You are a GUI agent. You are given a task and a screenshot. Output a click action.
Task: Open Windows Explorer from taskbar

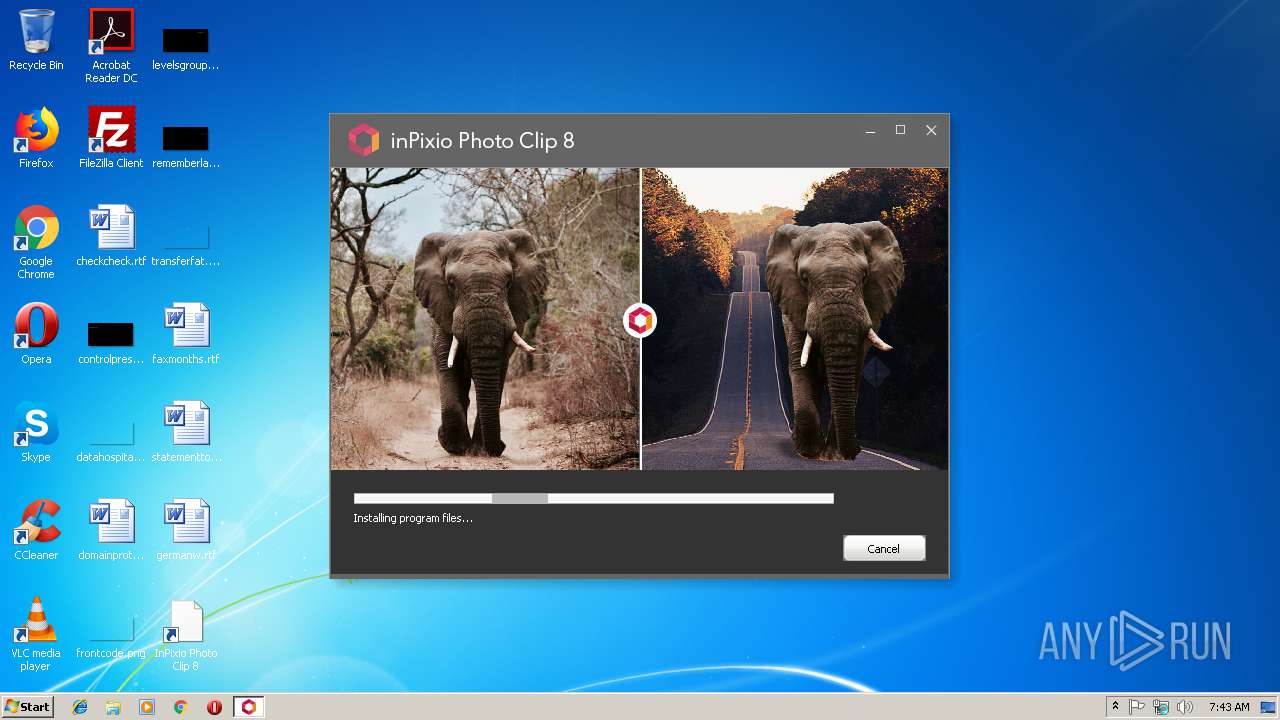click(113, 707)
